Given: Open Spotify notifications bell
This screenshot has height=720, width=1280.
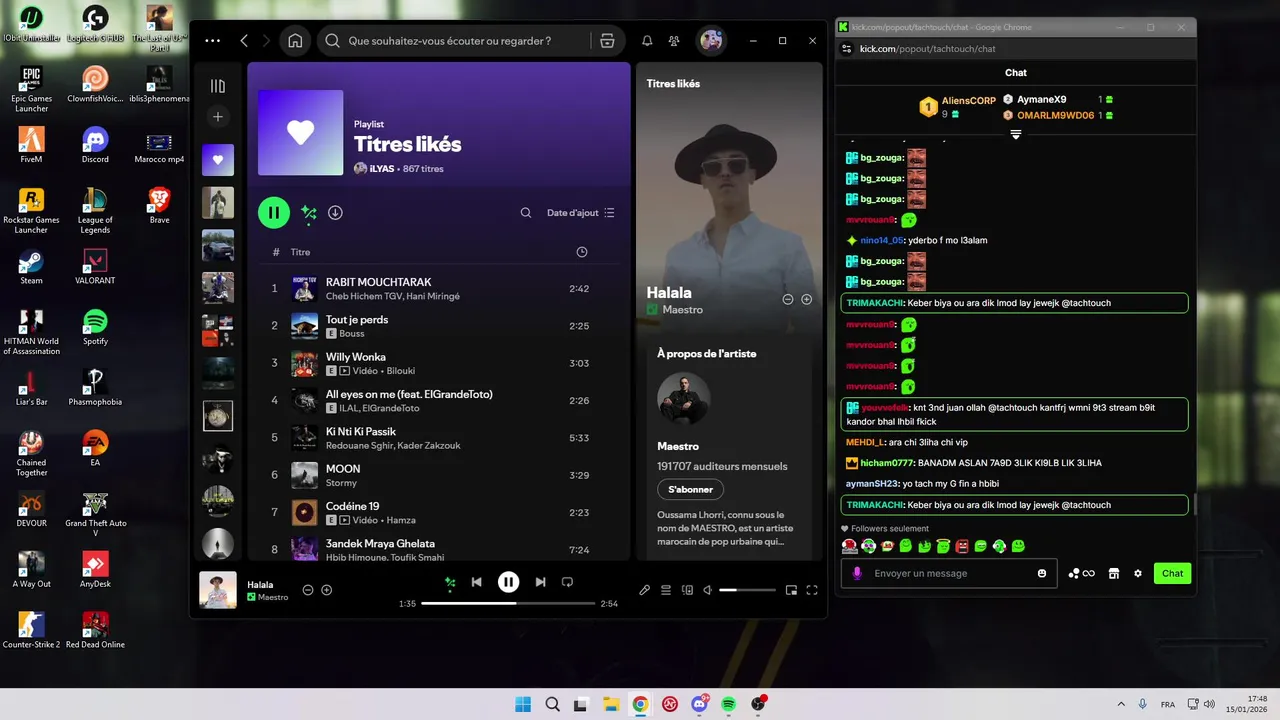Looking at the screenshot, I should click(647, 41).
